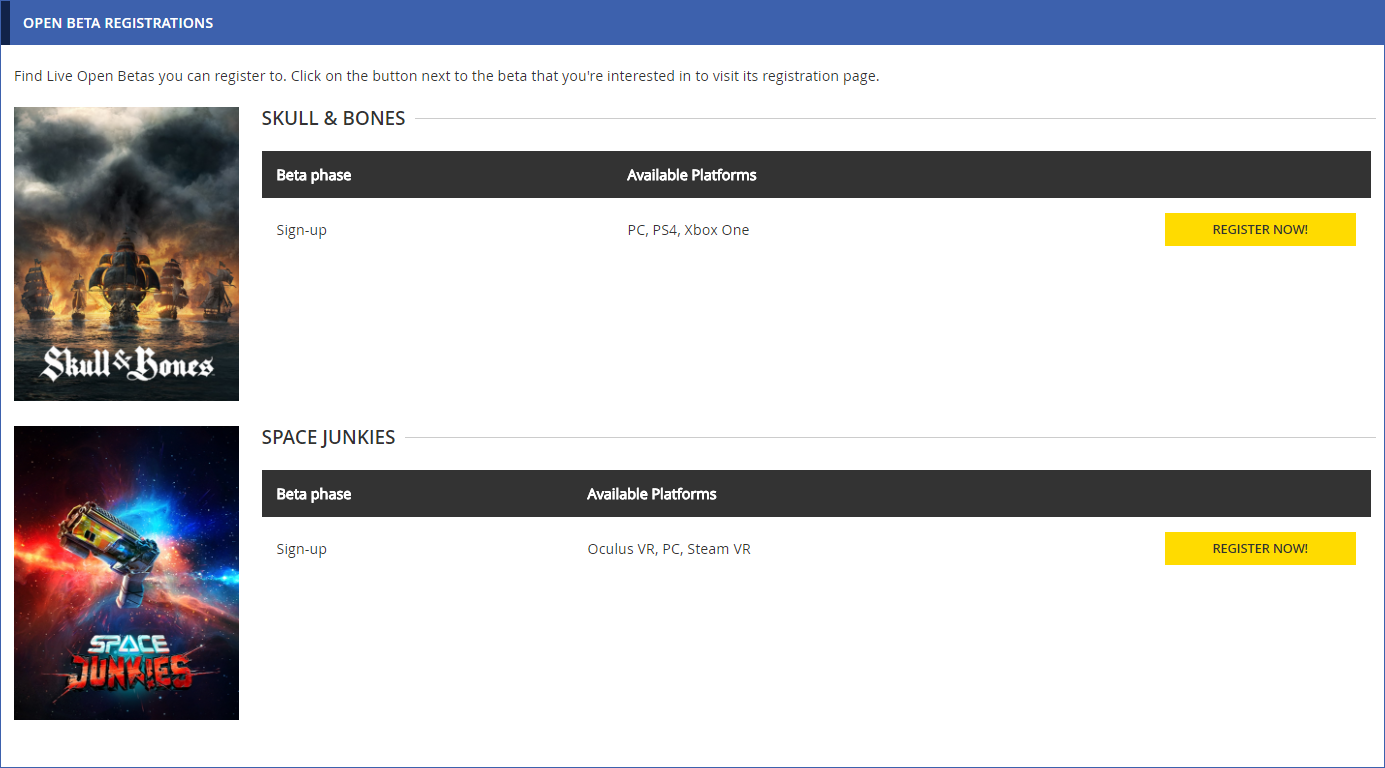Click the Skull & Bones section title
The height and width of the screenshot is (768, 1385).
[x=333, y=118]
